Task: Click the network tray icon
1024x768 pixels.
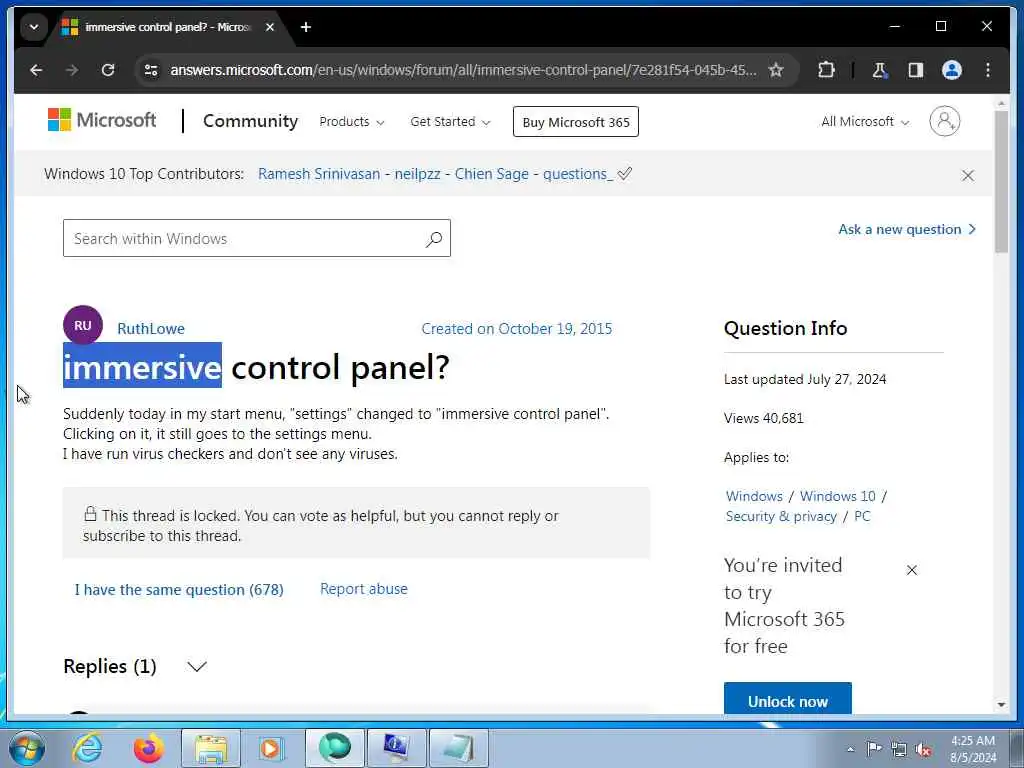Action: tap(899, 750)
